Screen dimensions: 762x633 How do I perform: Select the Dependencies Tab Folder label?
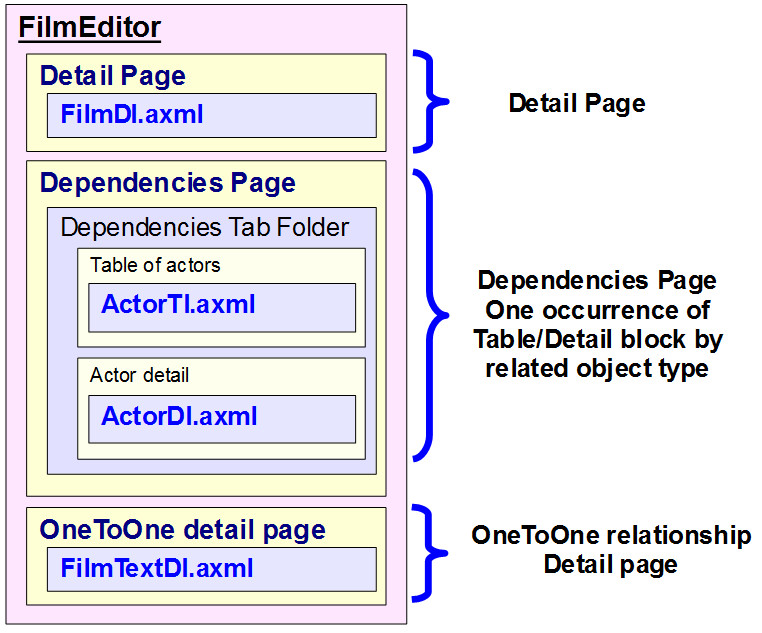204,227
